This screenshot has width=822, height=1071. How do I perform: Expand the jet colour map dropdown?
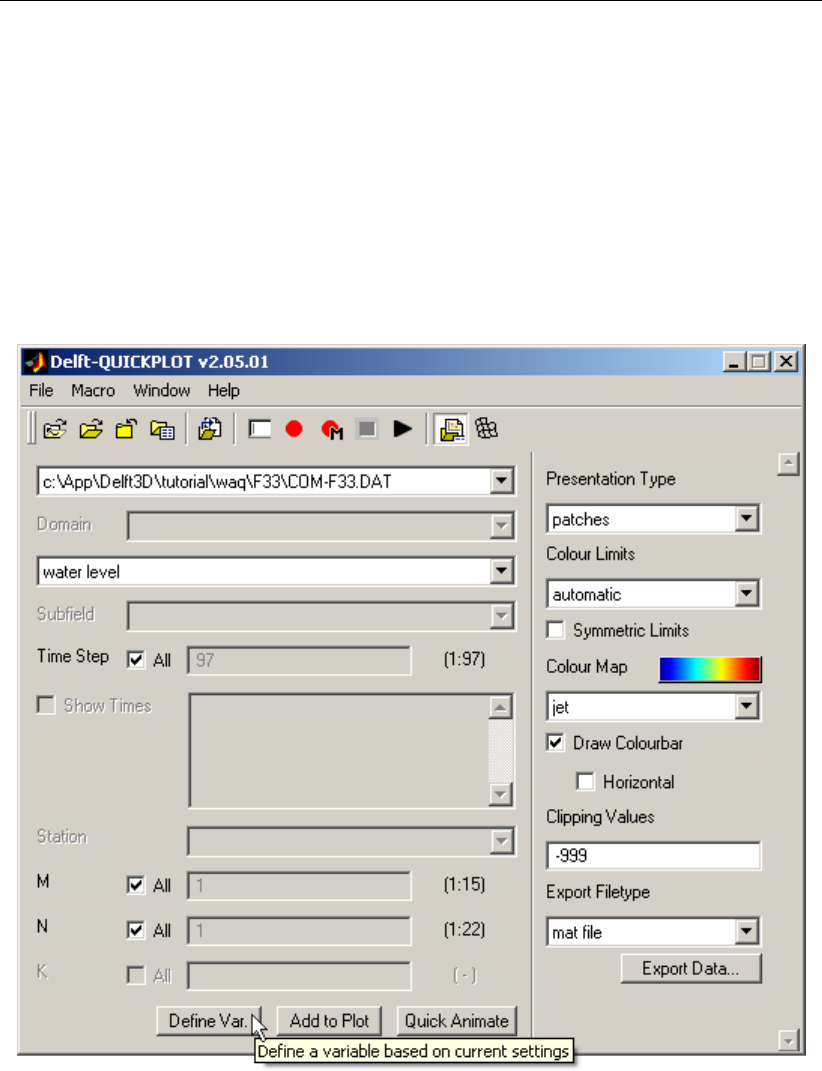coord(747,706)
